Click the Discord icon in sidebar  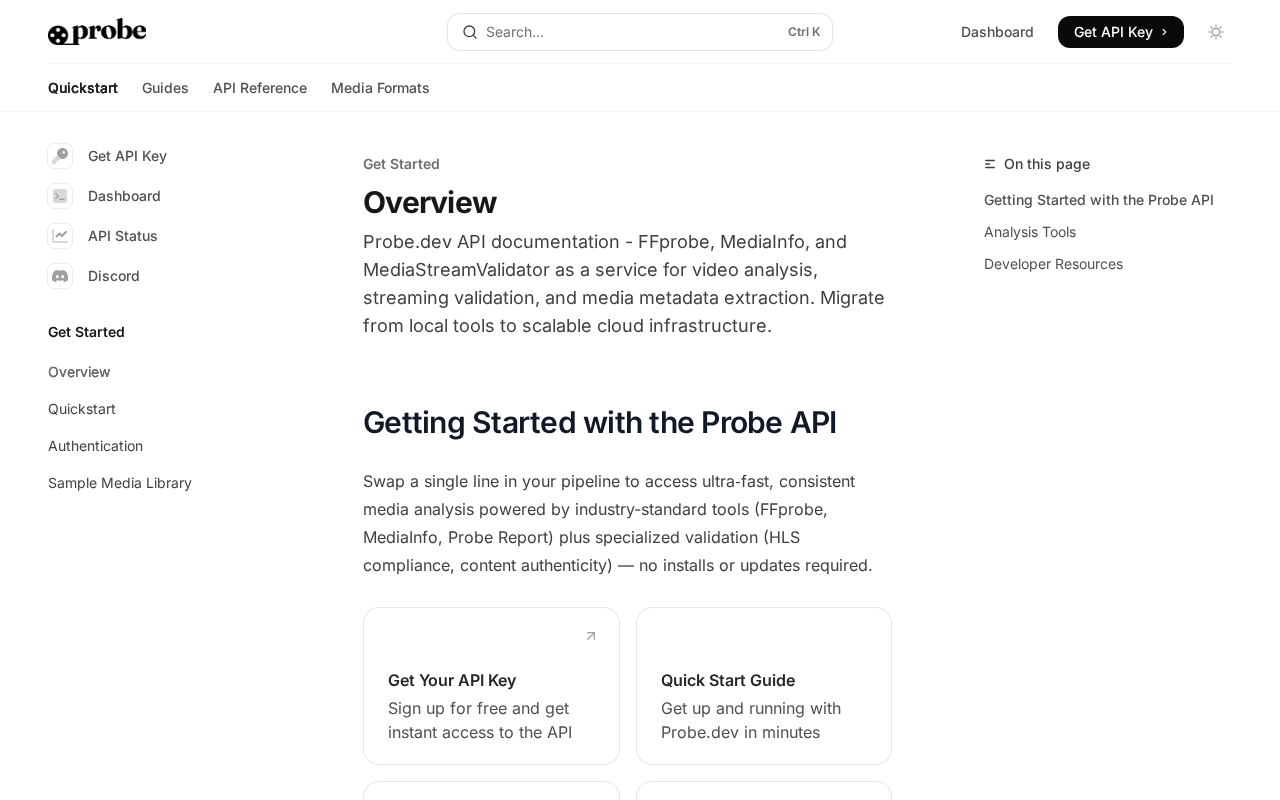click(60, 276)
